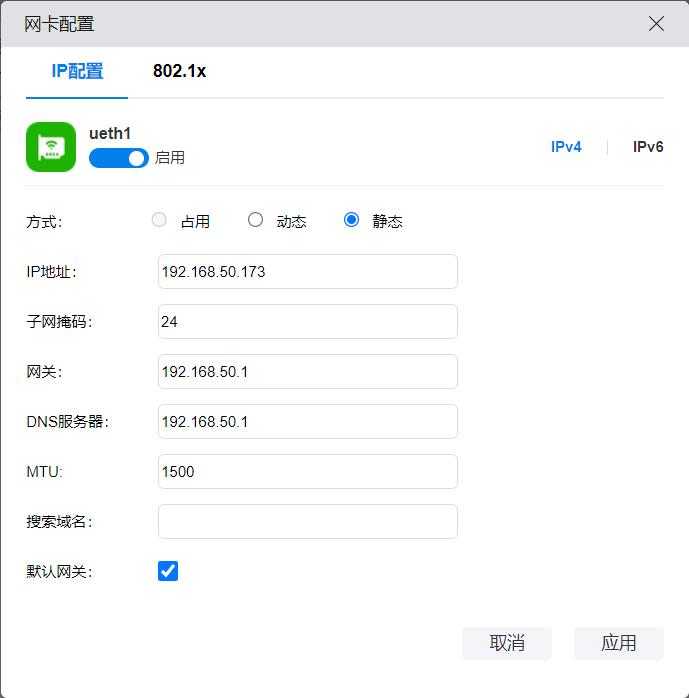Select the 静态 radio button
Screen dimensions: 689x698
pos(351,220)
